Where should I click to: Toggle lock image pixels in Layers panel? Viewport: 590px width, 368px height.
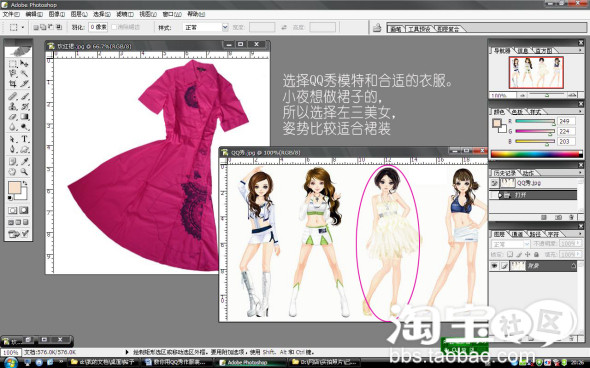(x=519, y=254)
